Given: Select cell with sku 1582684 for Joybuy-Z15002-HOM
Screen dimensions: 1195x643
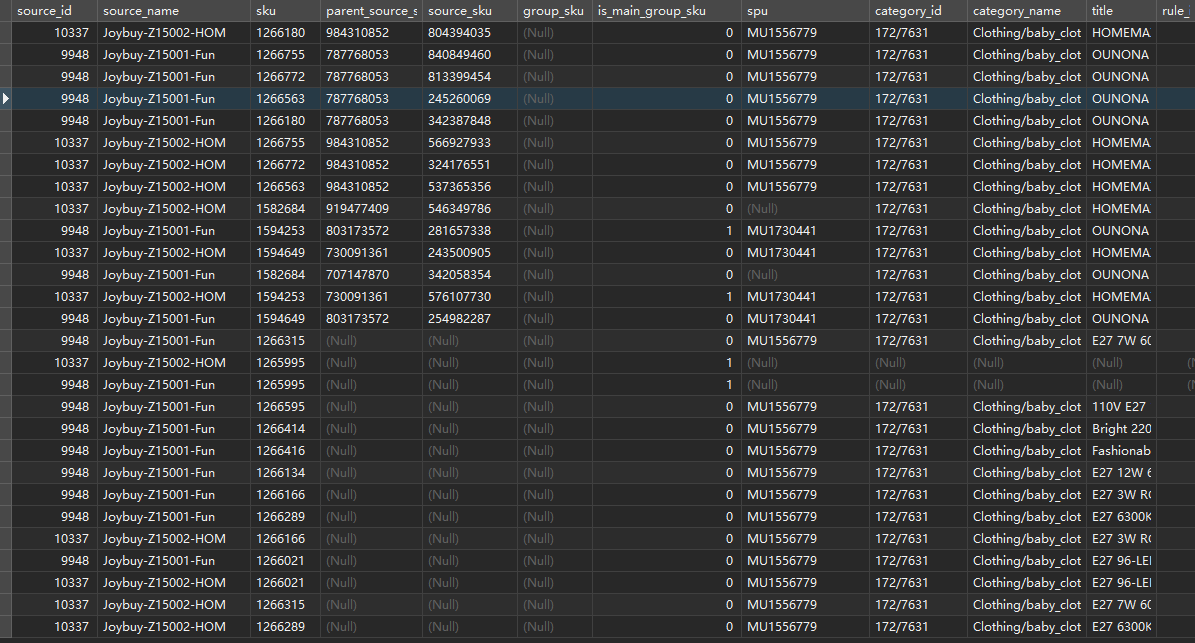Looking at the screenshot, I should 285,209.
